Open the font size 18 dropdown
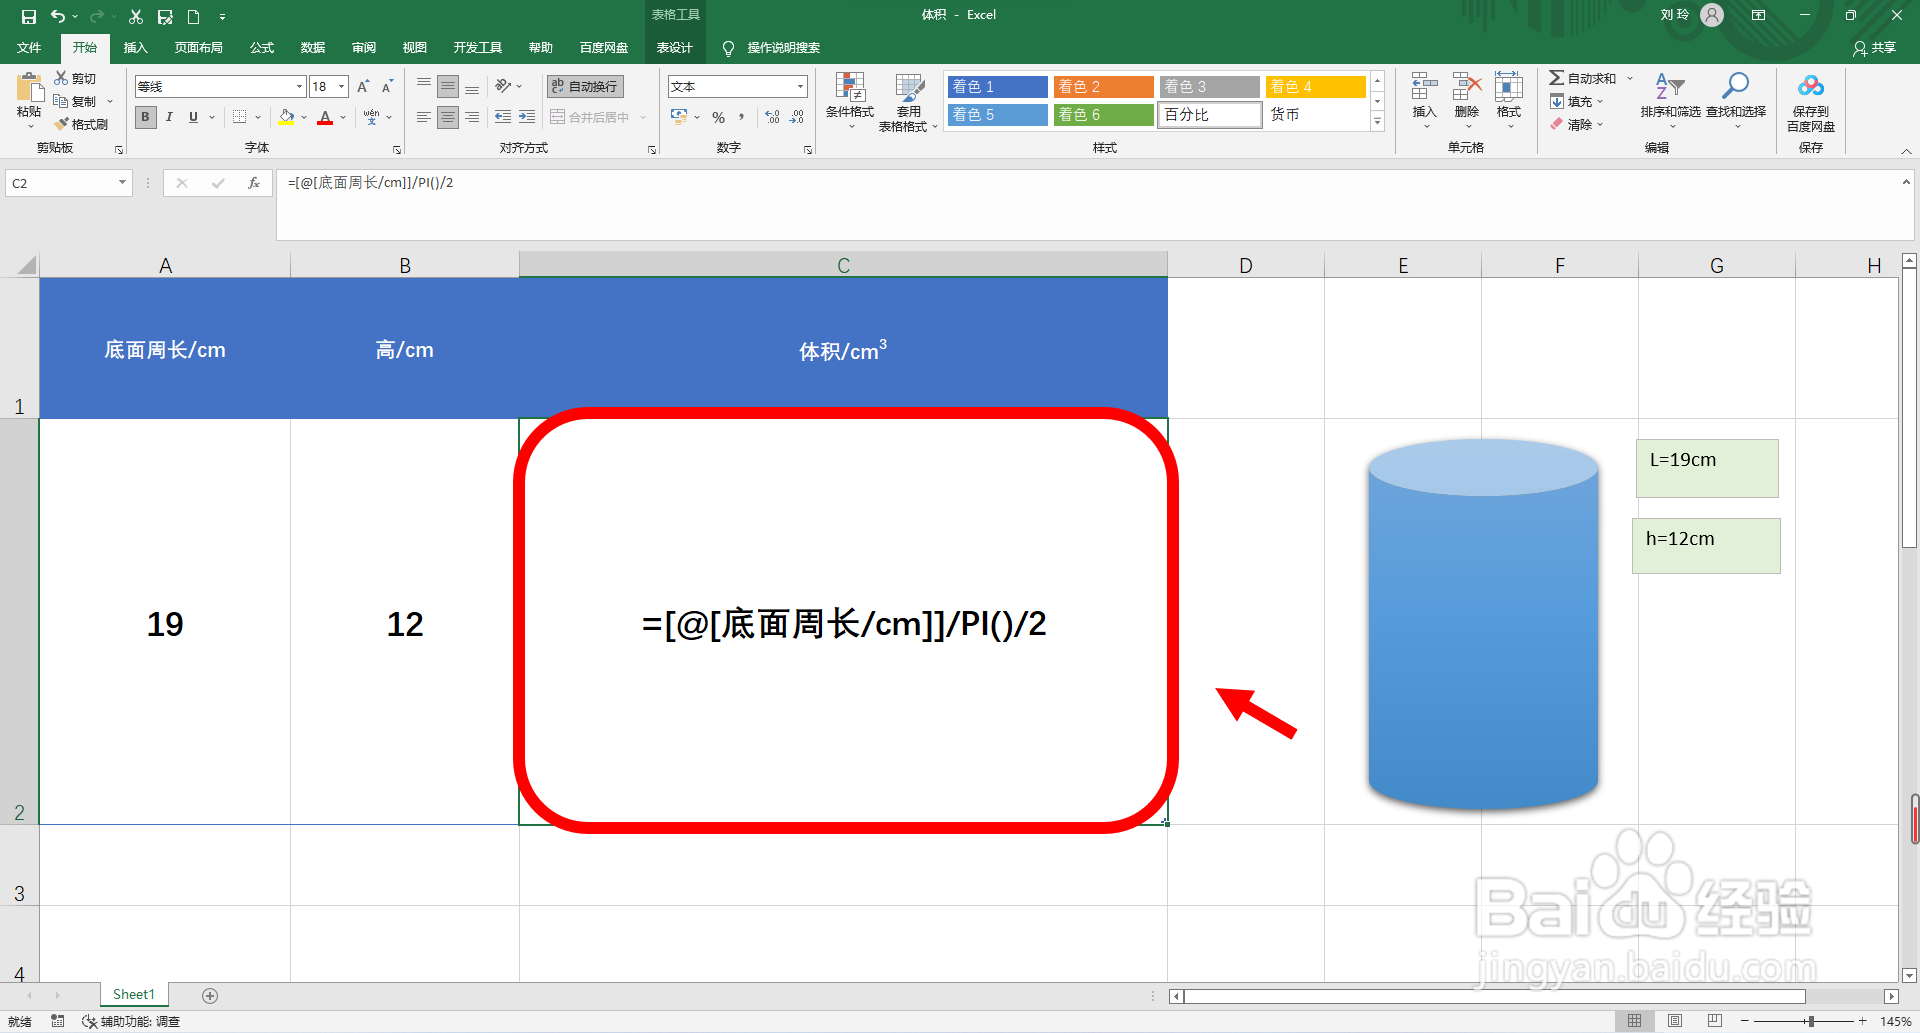The image size is (1920, 1033). click(342, 87)
